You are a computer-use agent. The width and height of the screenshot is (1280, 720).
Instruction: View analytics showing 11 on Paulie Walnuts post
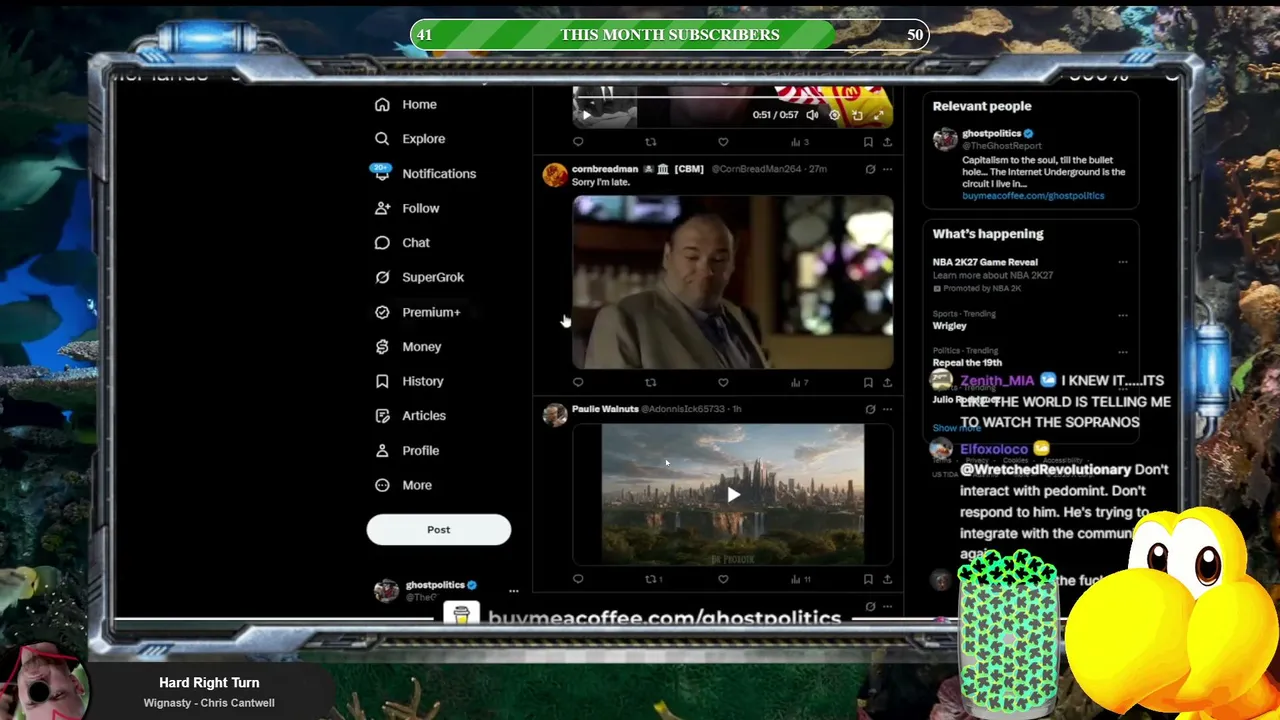(x=800, y=579)
